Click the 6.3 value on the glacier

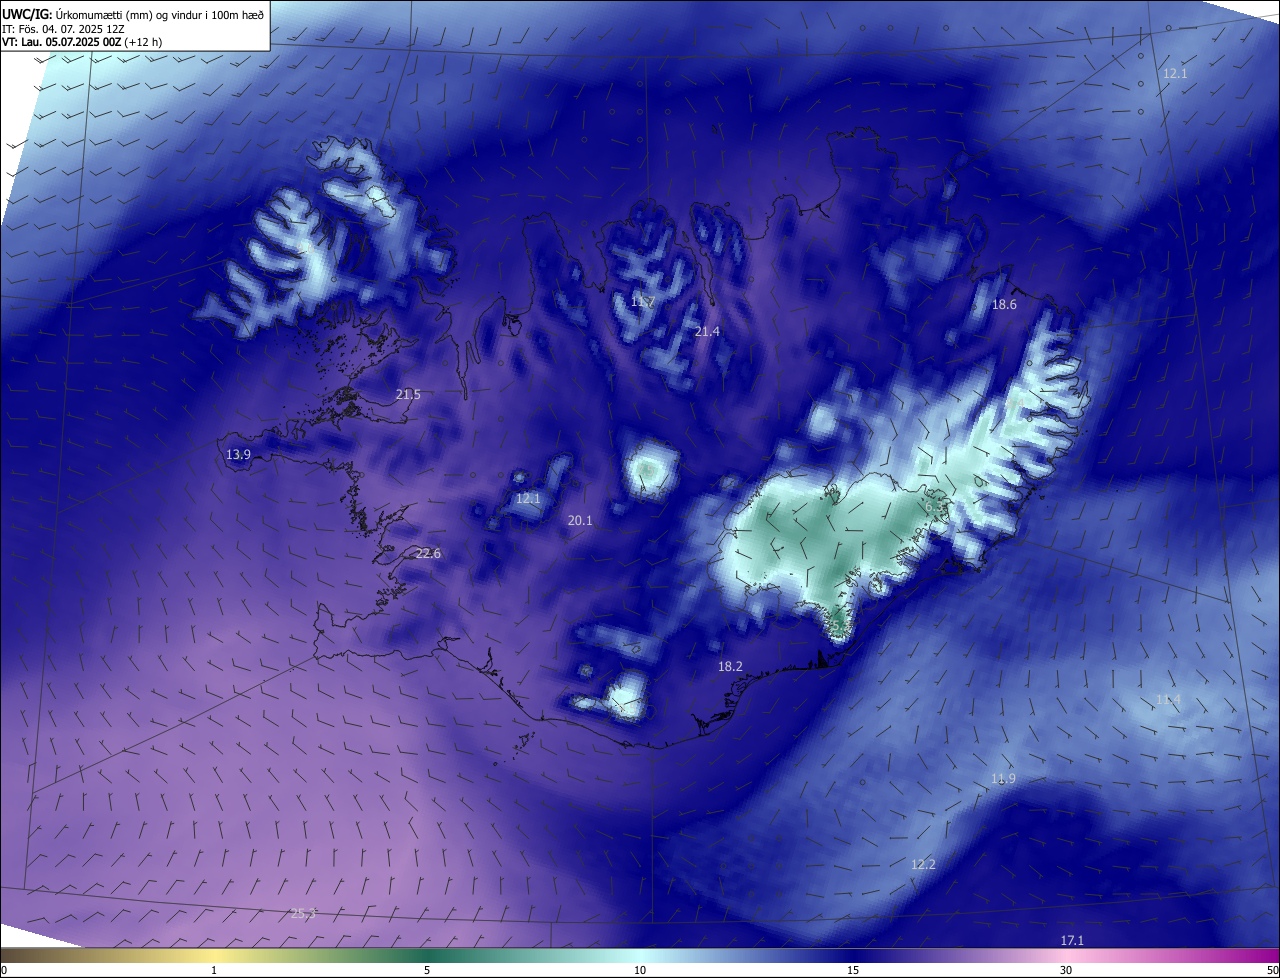[934, 508]
